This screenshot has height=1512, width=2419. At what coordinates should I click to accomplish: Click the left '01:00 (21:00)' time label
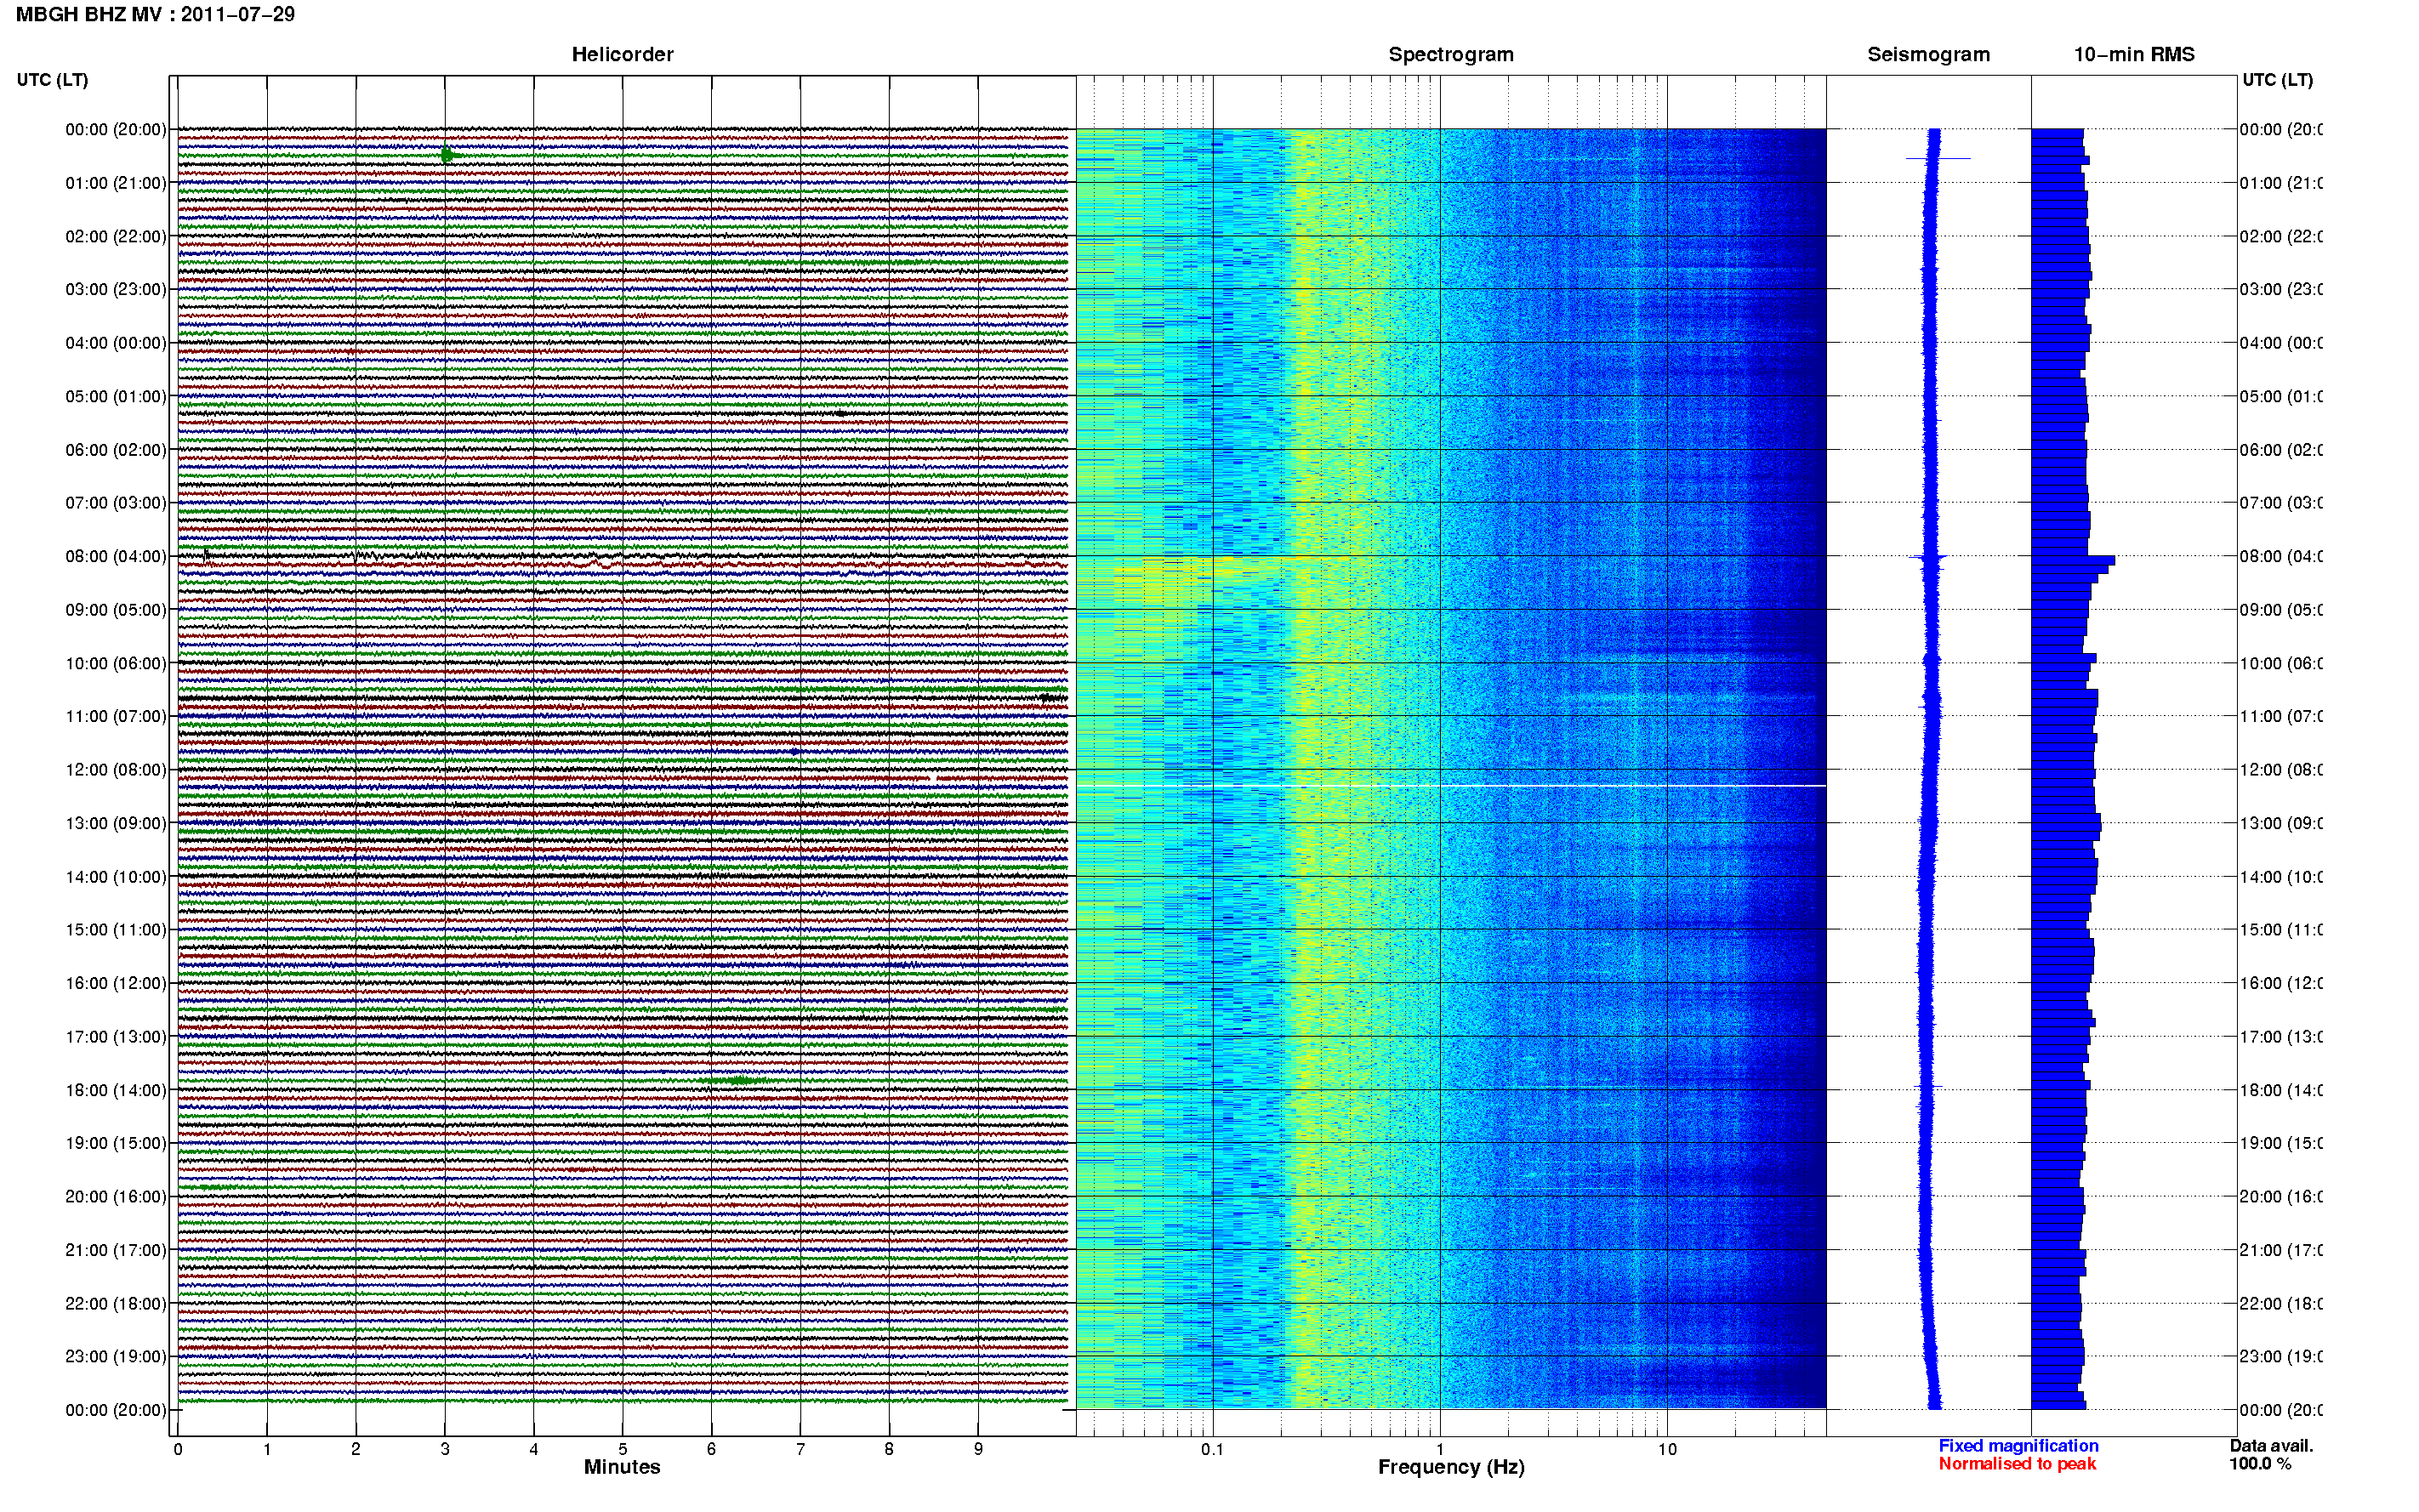tap(116, 183)
